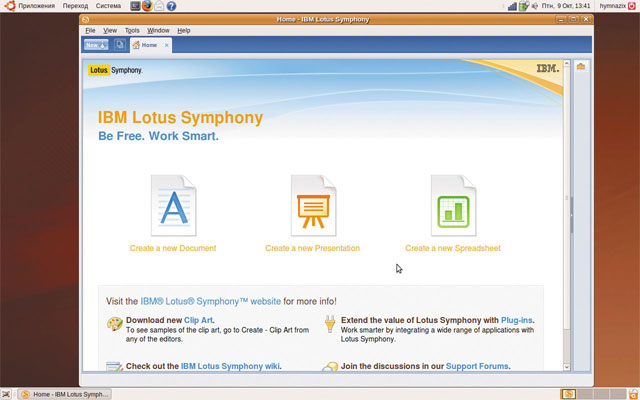Screen dimensions: 640x400
Task: Click the mail envelope icon in top panel
Action: tap(159, 6)
